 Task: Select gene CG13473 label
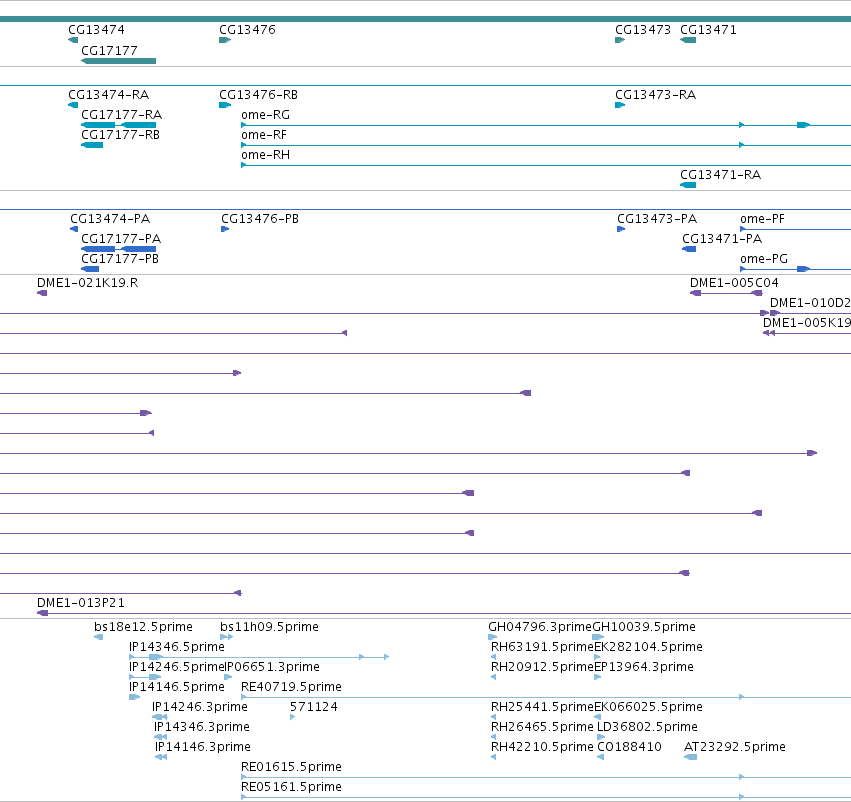point(643,30)
